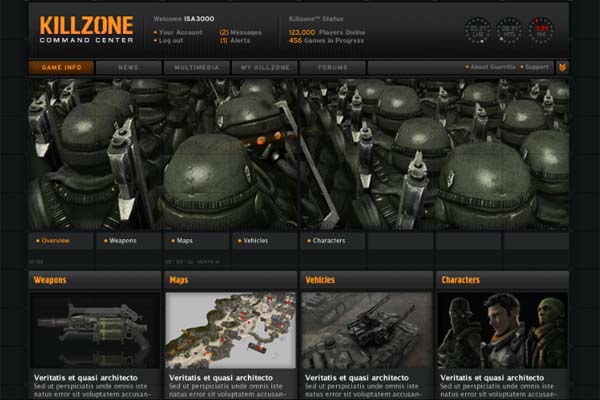Click the 456 Games in Progress text
600x400 pixels.
click(x=326, y=41)
